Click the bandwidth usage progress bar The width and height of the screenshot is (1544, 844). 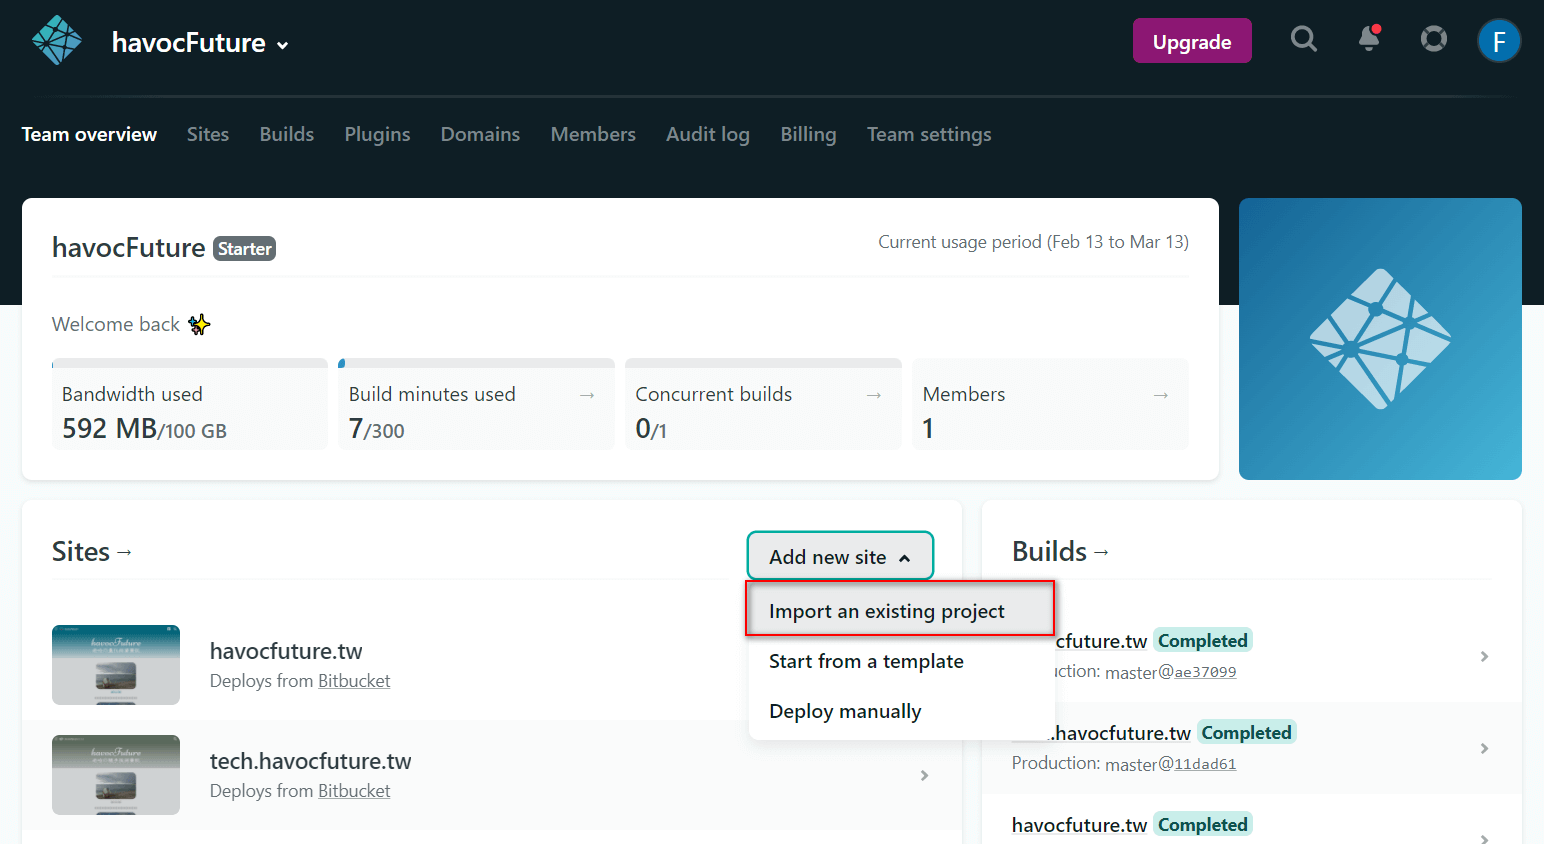click(x=190, y=362)
